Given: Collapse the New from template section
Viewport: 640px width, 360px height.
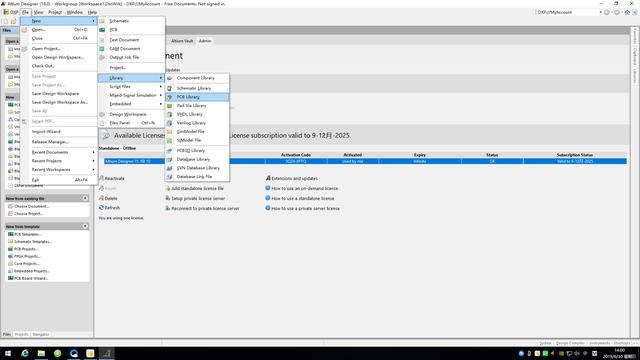Looking at the screenshot, I should point(85,226).
